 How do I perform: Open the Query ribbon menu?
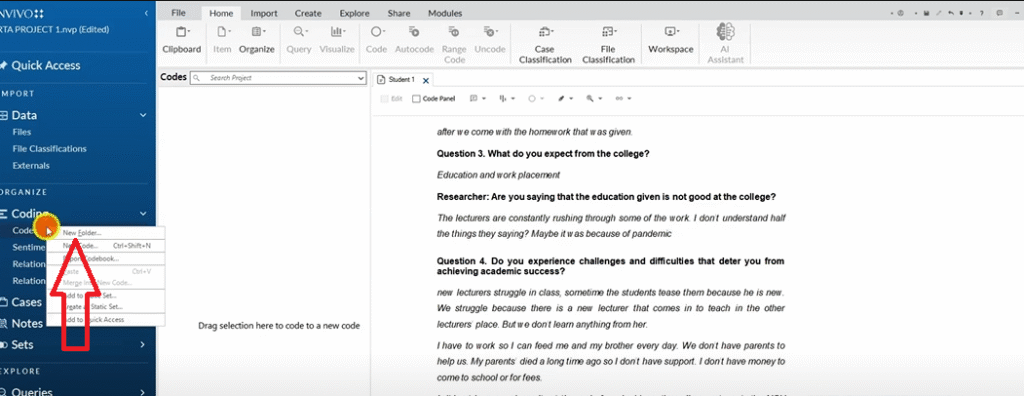[x=299, y=39]
